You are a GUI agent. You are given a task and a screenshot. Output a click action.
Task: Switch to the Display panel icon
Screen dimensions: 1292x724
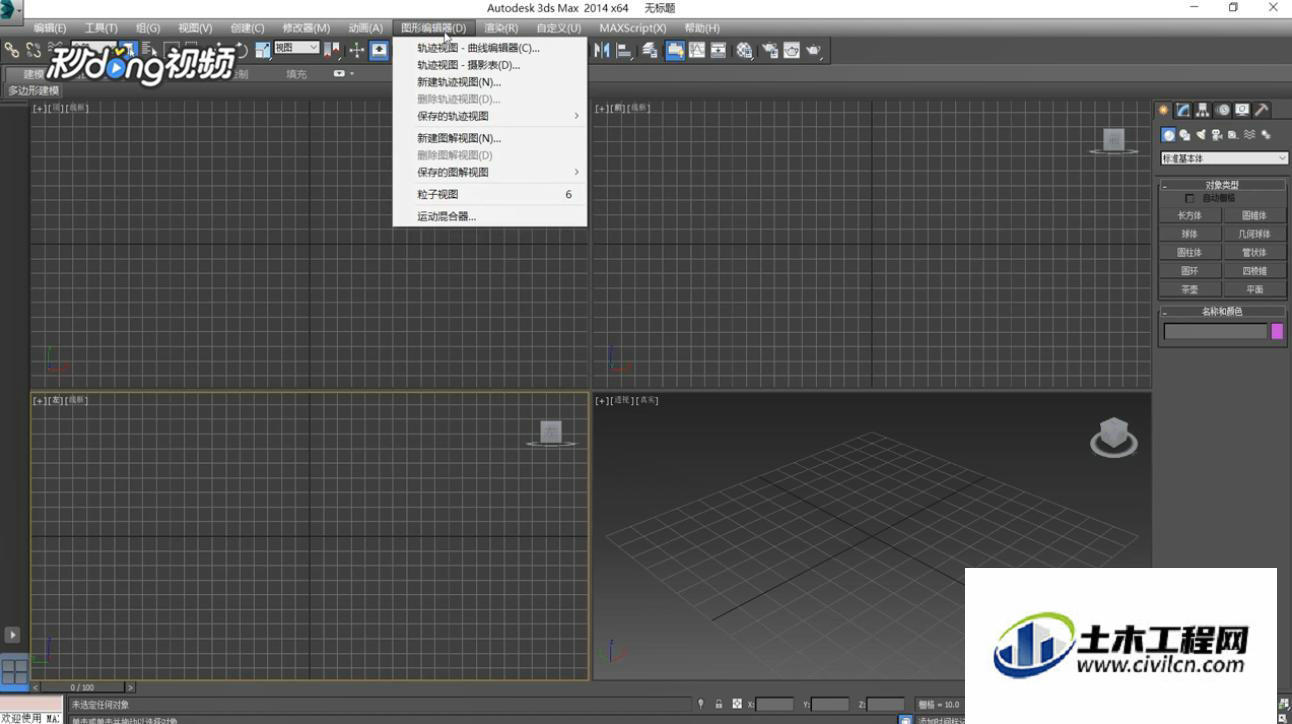1242,110
